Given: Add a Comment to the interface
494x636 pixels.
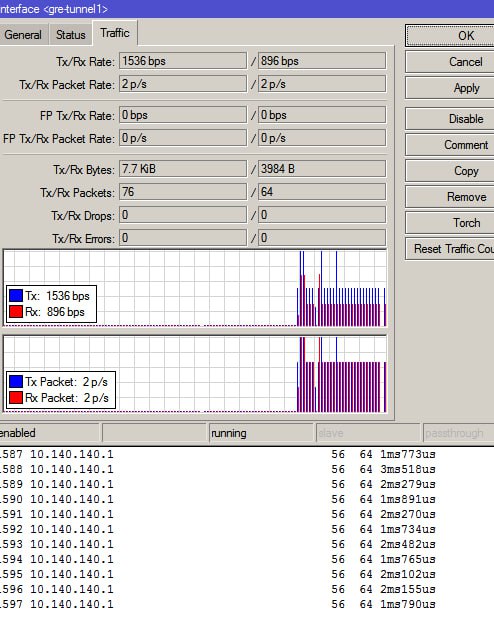Looking at the screenshot, I should [450, 145].
